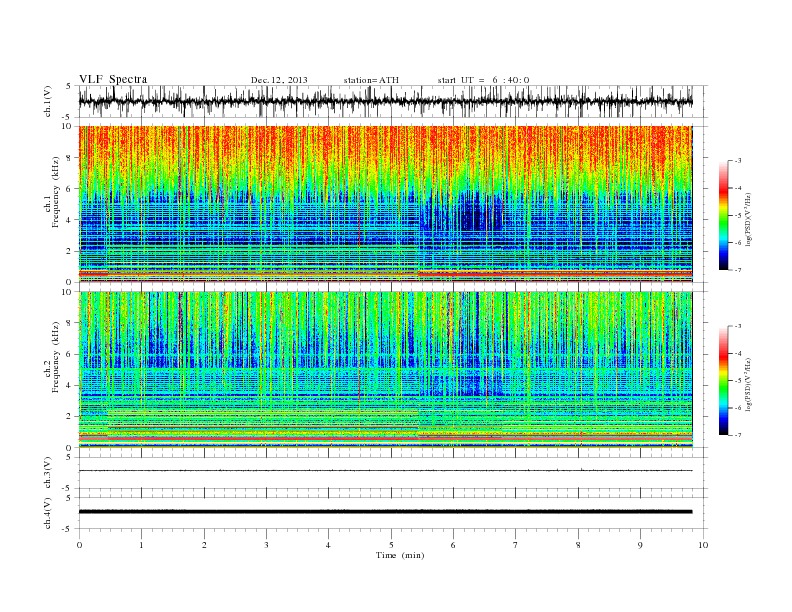Click the "0" time axis tick label

point(79,545)
